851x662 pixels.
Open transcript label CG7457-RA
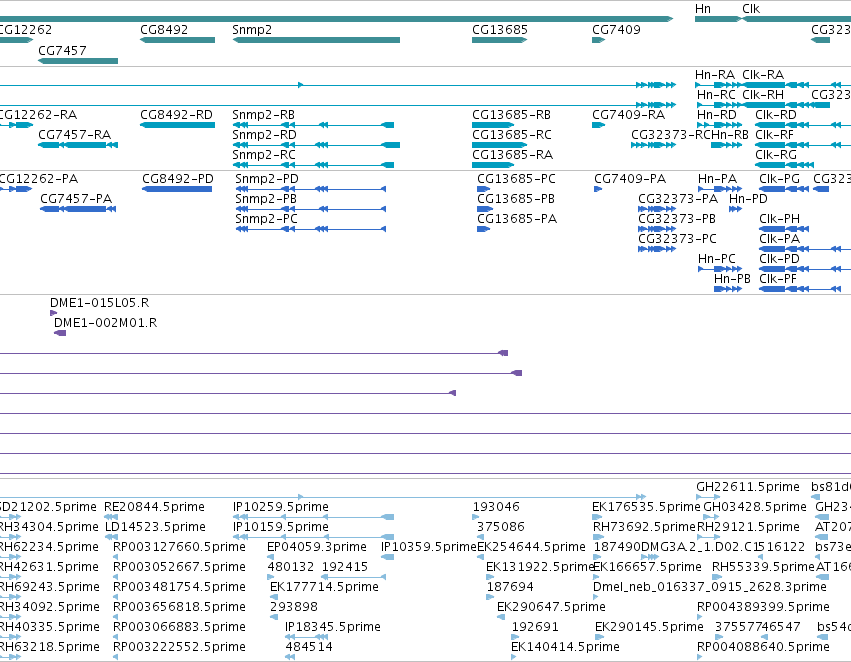[74, 135]
